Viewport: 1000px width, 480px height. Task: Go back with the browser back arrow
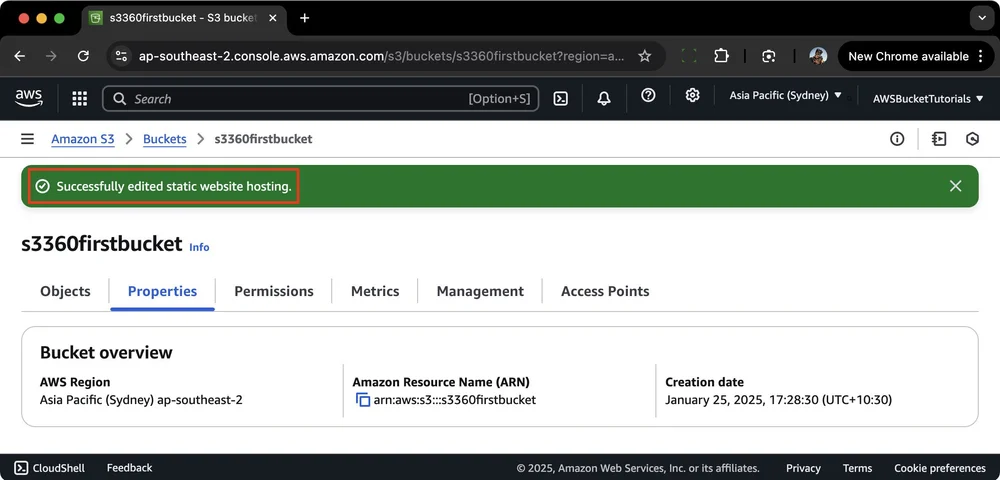[20, 56]
